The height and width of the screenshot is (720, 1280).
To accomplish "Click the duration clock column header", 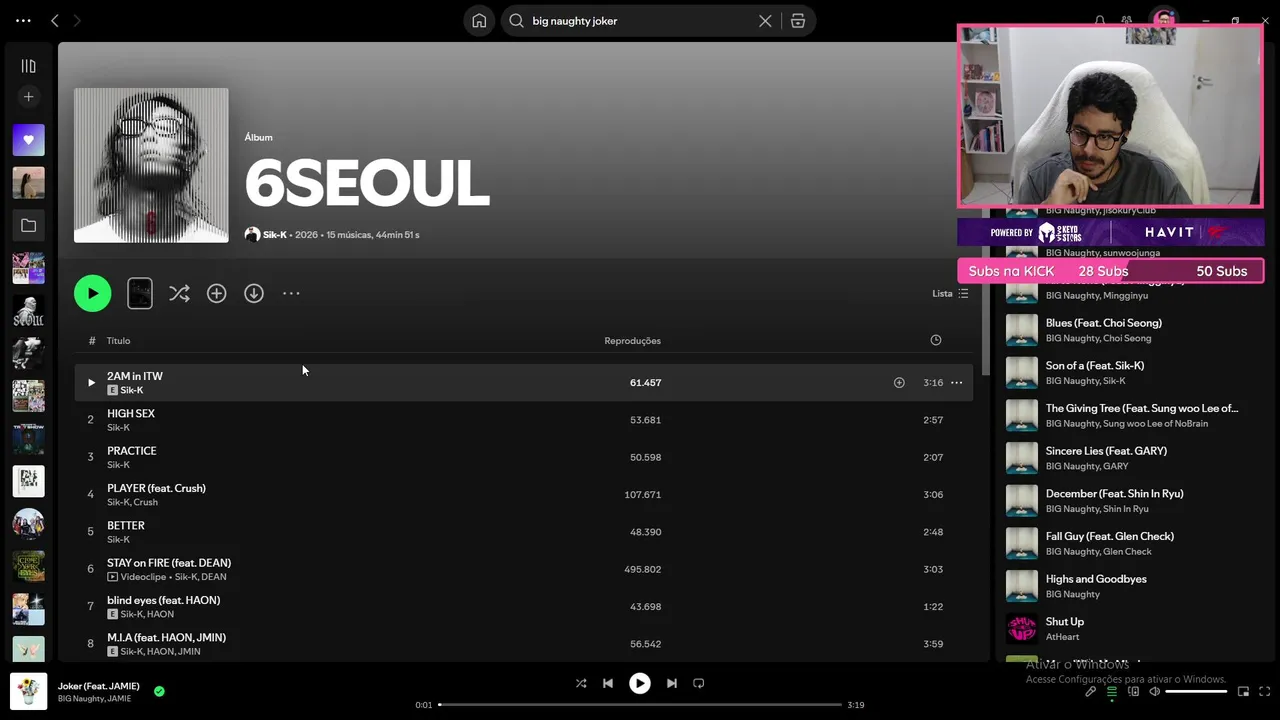I will tap(936, 340).
